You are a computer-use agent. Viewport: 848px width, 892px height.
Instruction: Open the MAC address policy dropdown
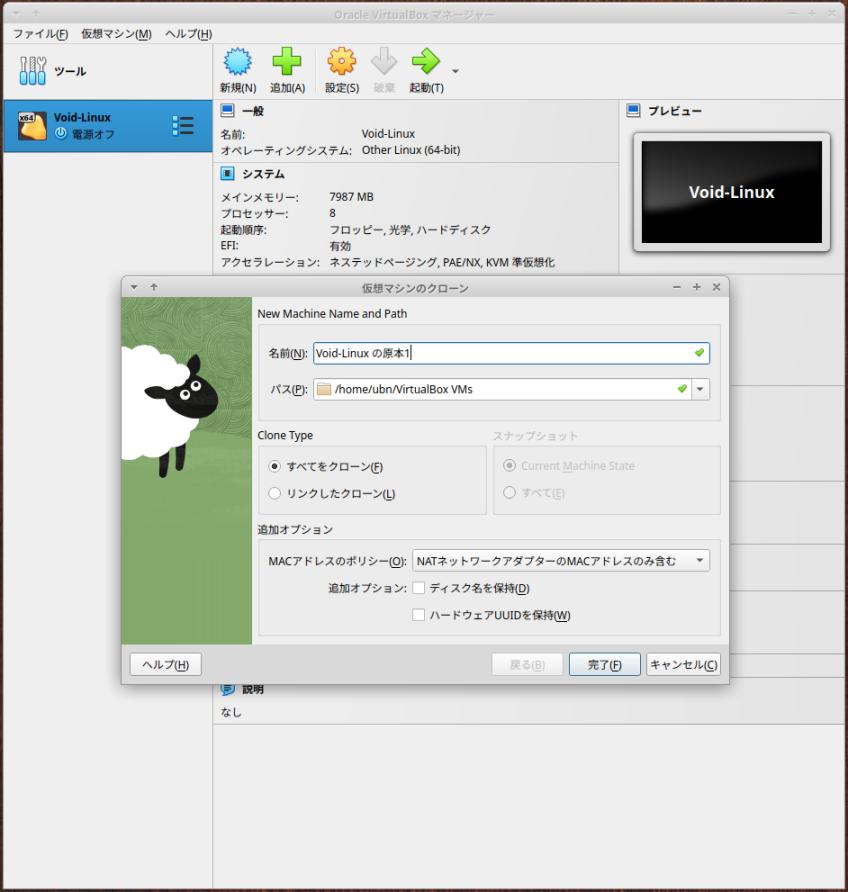pos(560,561)
